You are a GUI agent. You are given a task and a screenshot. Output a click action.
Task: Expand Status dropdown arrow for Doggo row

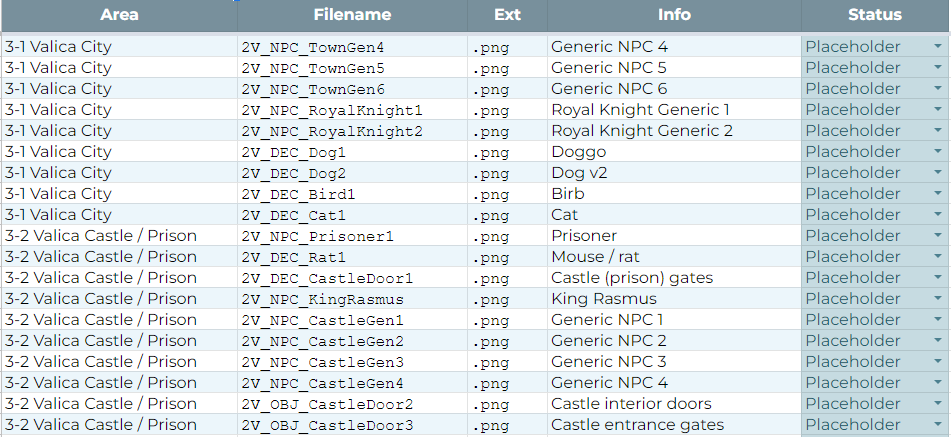click(937, 152)
